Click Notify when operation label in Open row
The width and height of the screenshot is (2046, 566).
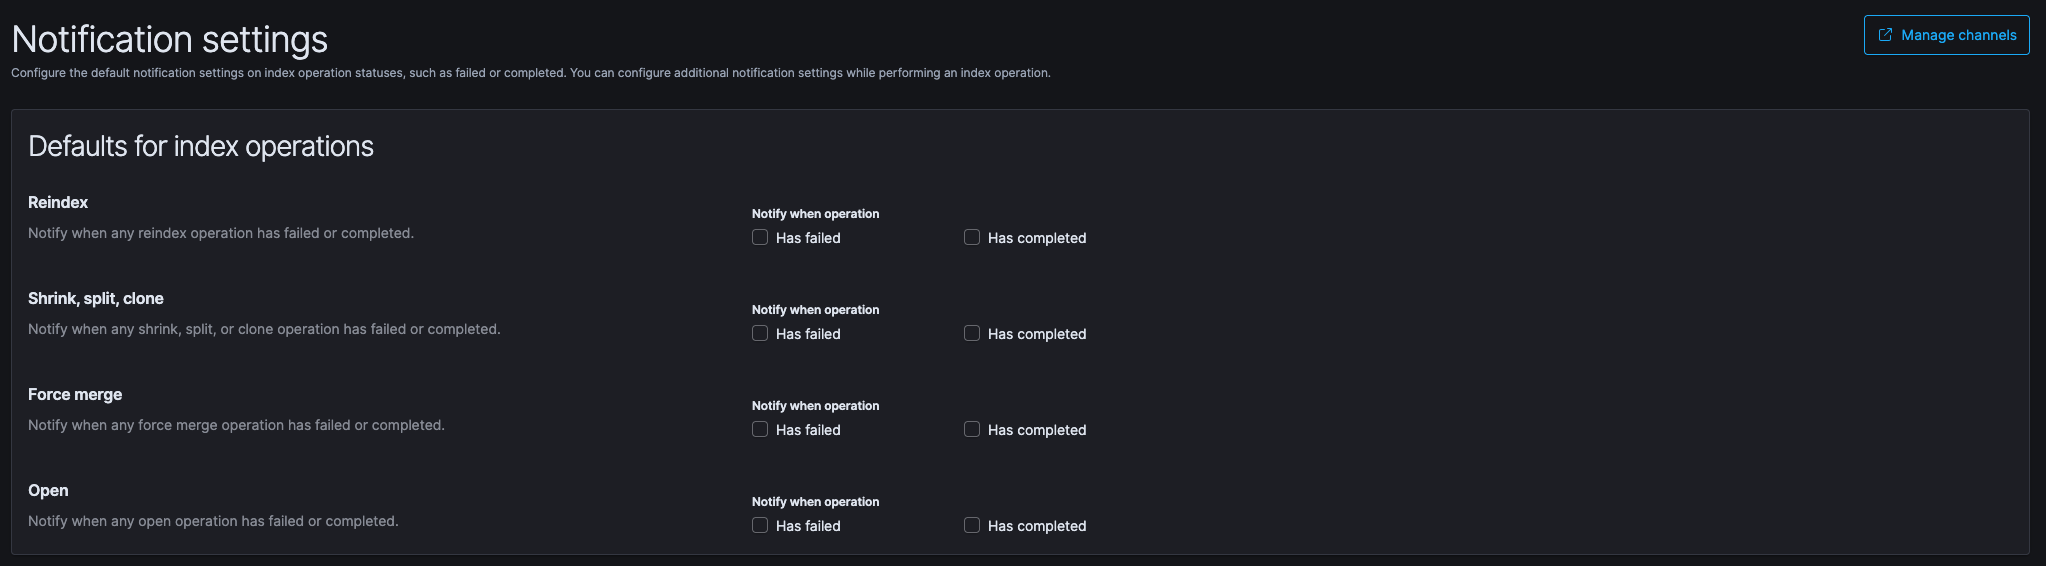point(815,502)
